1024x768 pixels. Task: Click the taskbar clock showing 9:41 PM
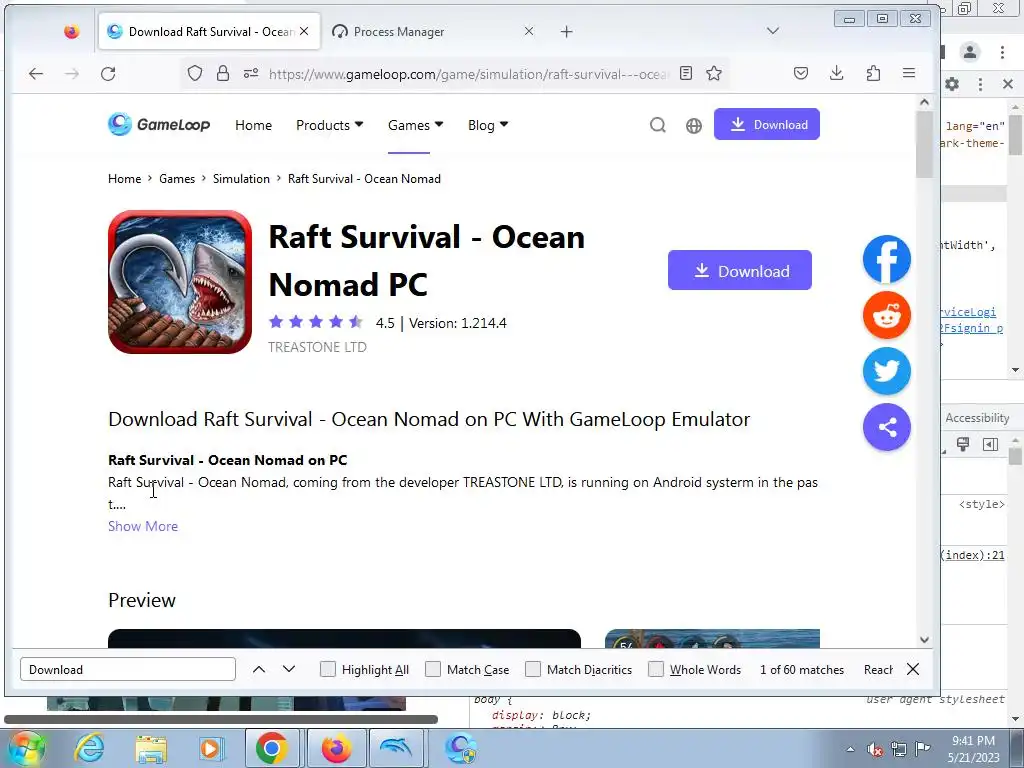tap(974, 749)
